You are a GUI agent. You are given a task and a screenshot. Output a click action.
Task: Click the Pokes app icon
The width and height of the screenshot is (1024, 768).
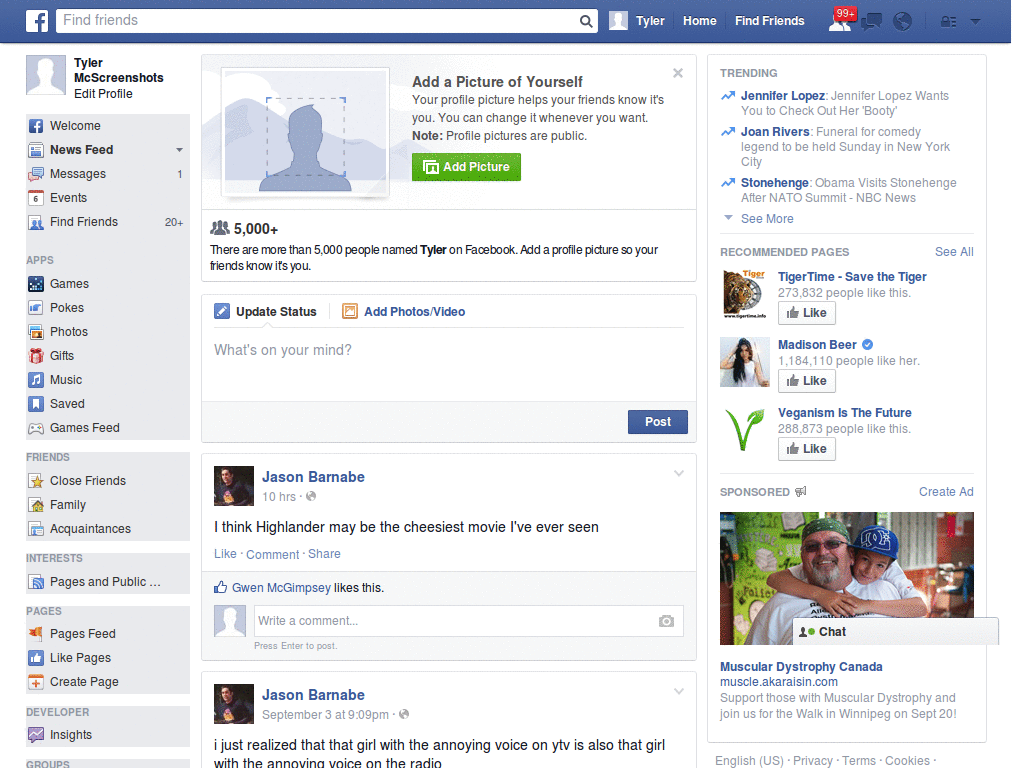coord(36,308)
